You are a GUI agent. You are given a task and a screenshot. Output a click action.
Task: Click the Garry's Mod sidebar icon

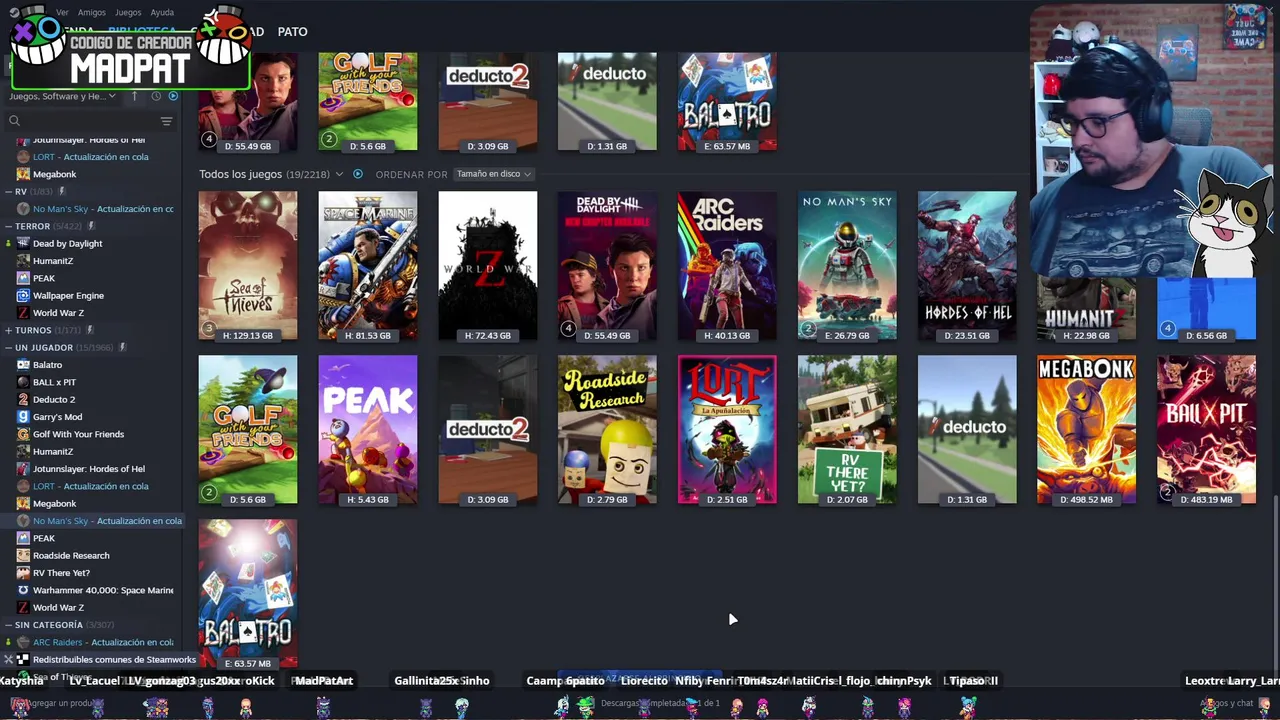(23, 416)
